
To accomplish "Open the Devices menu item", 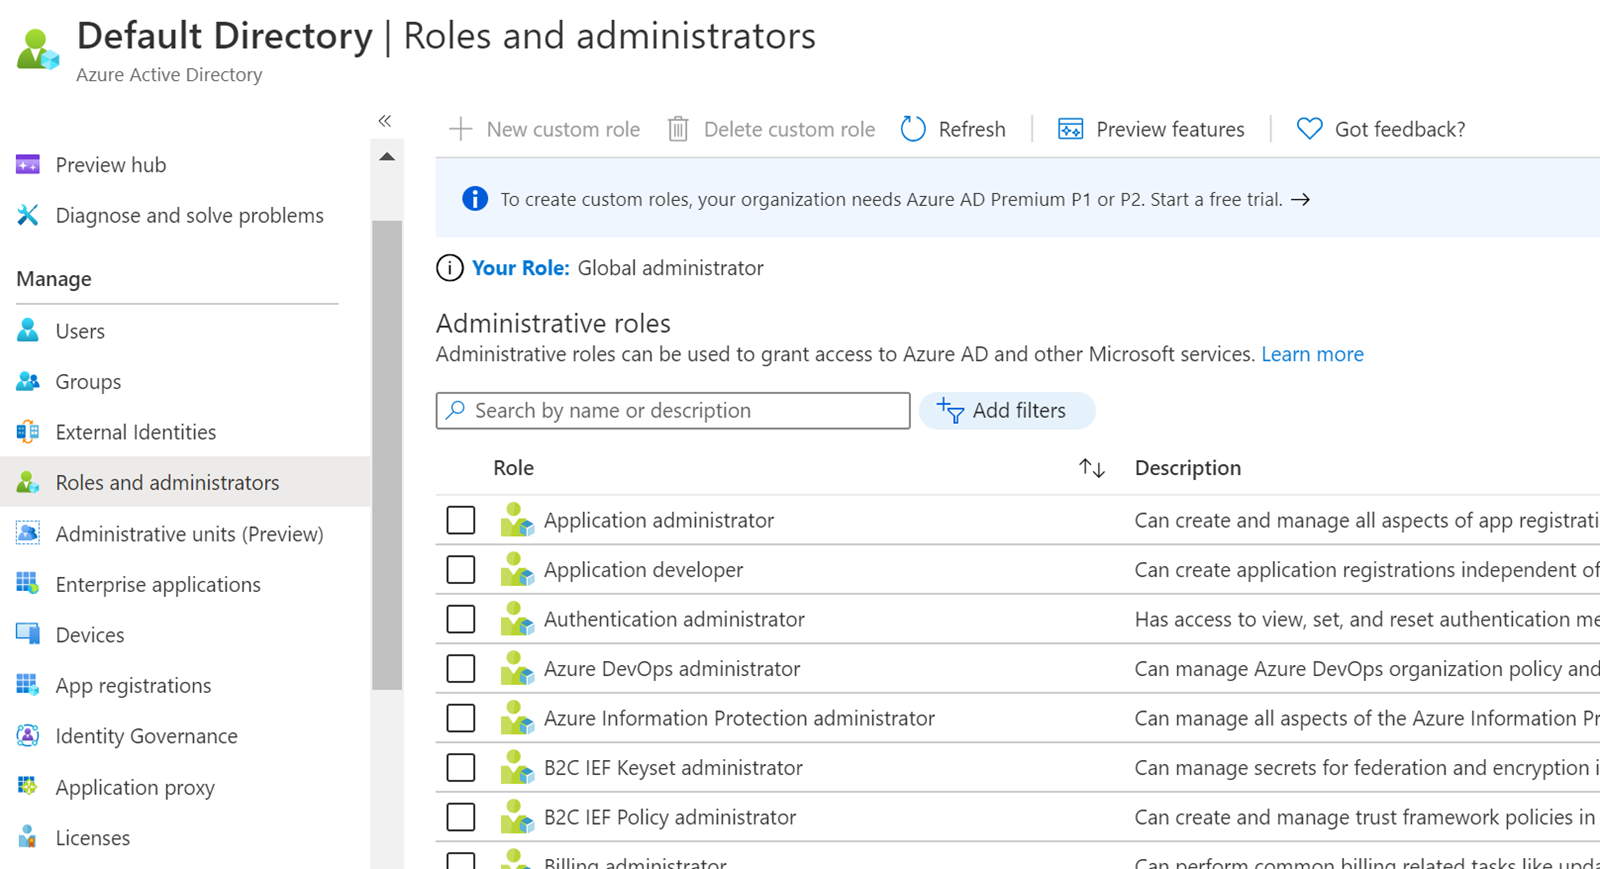I will tap(90, 635).
